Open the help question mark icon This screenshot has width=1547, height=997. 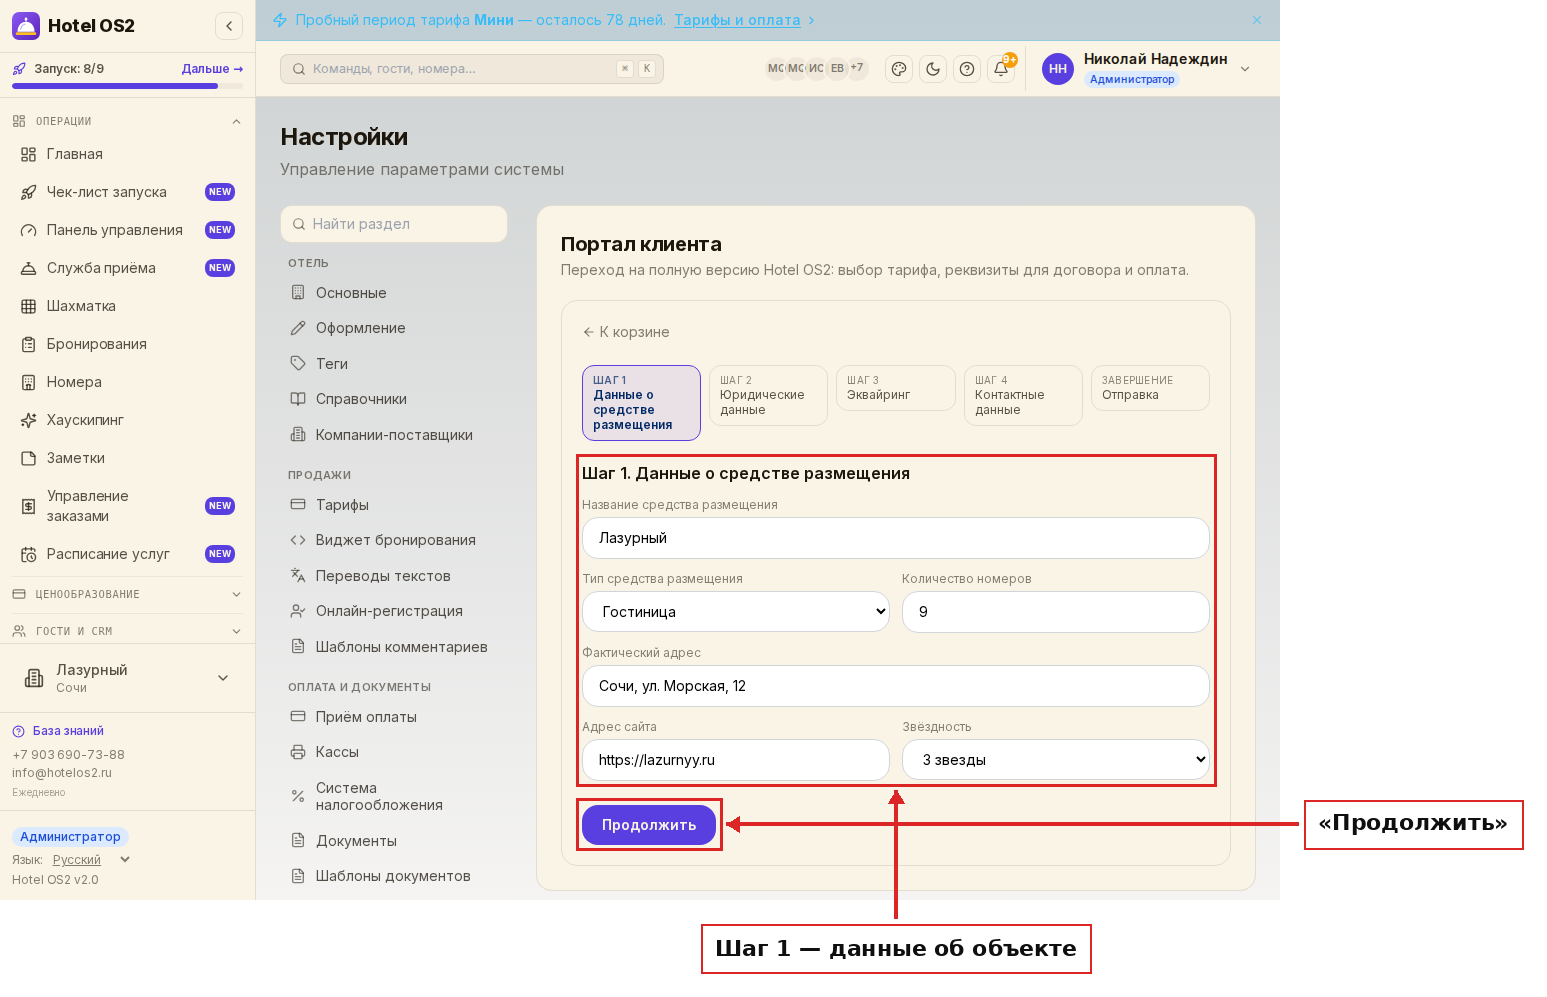click(x=967, y=69)
